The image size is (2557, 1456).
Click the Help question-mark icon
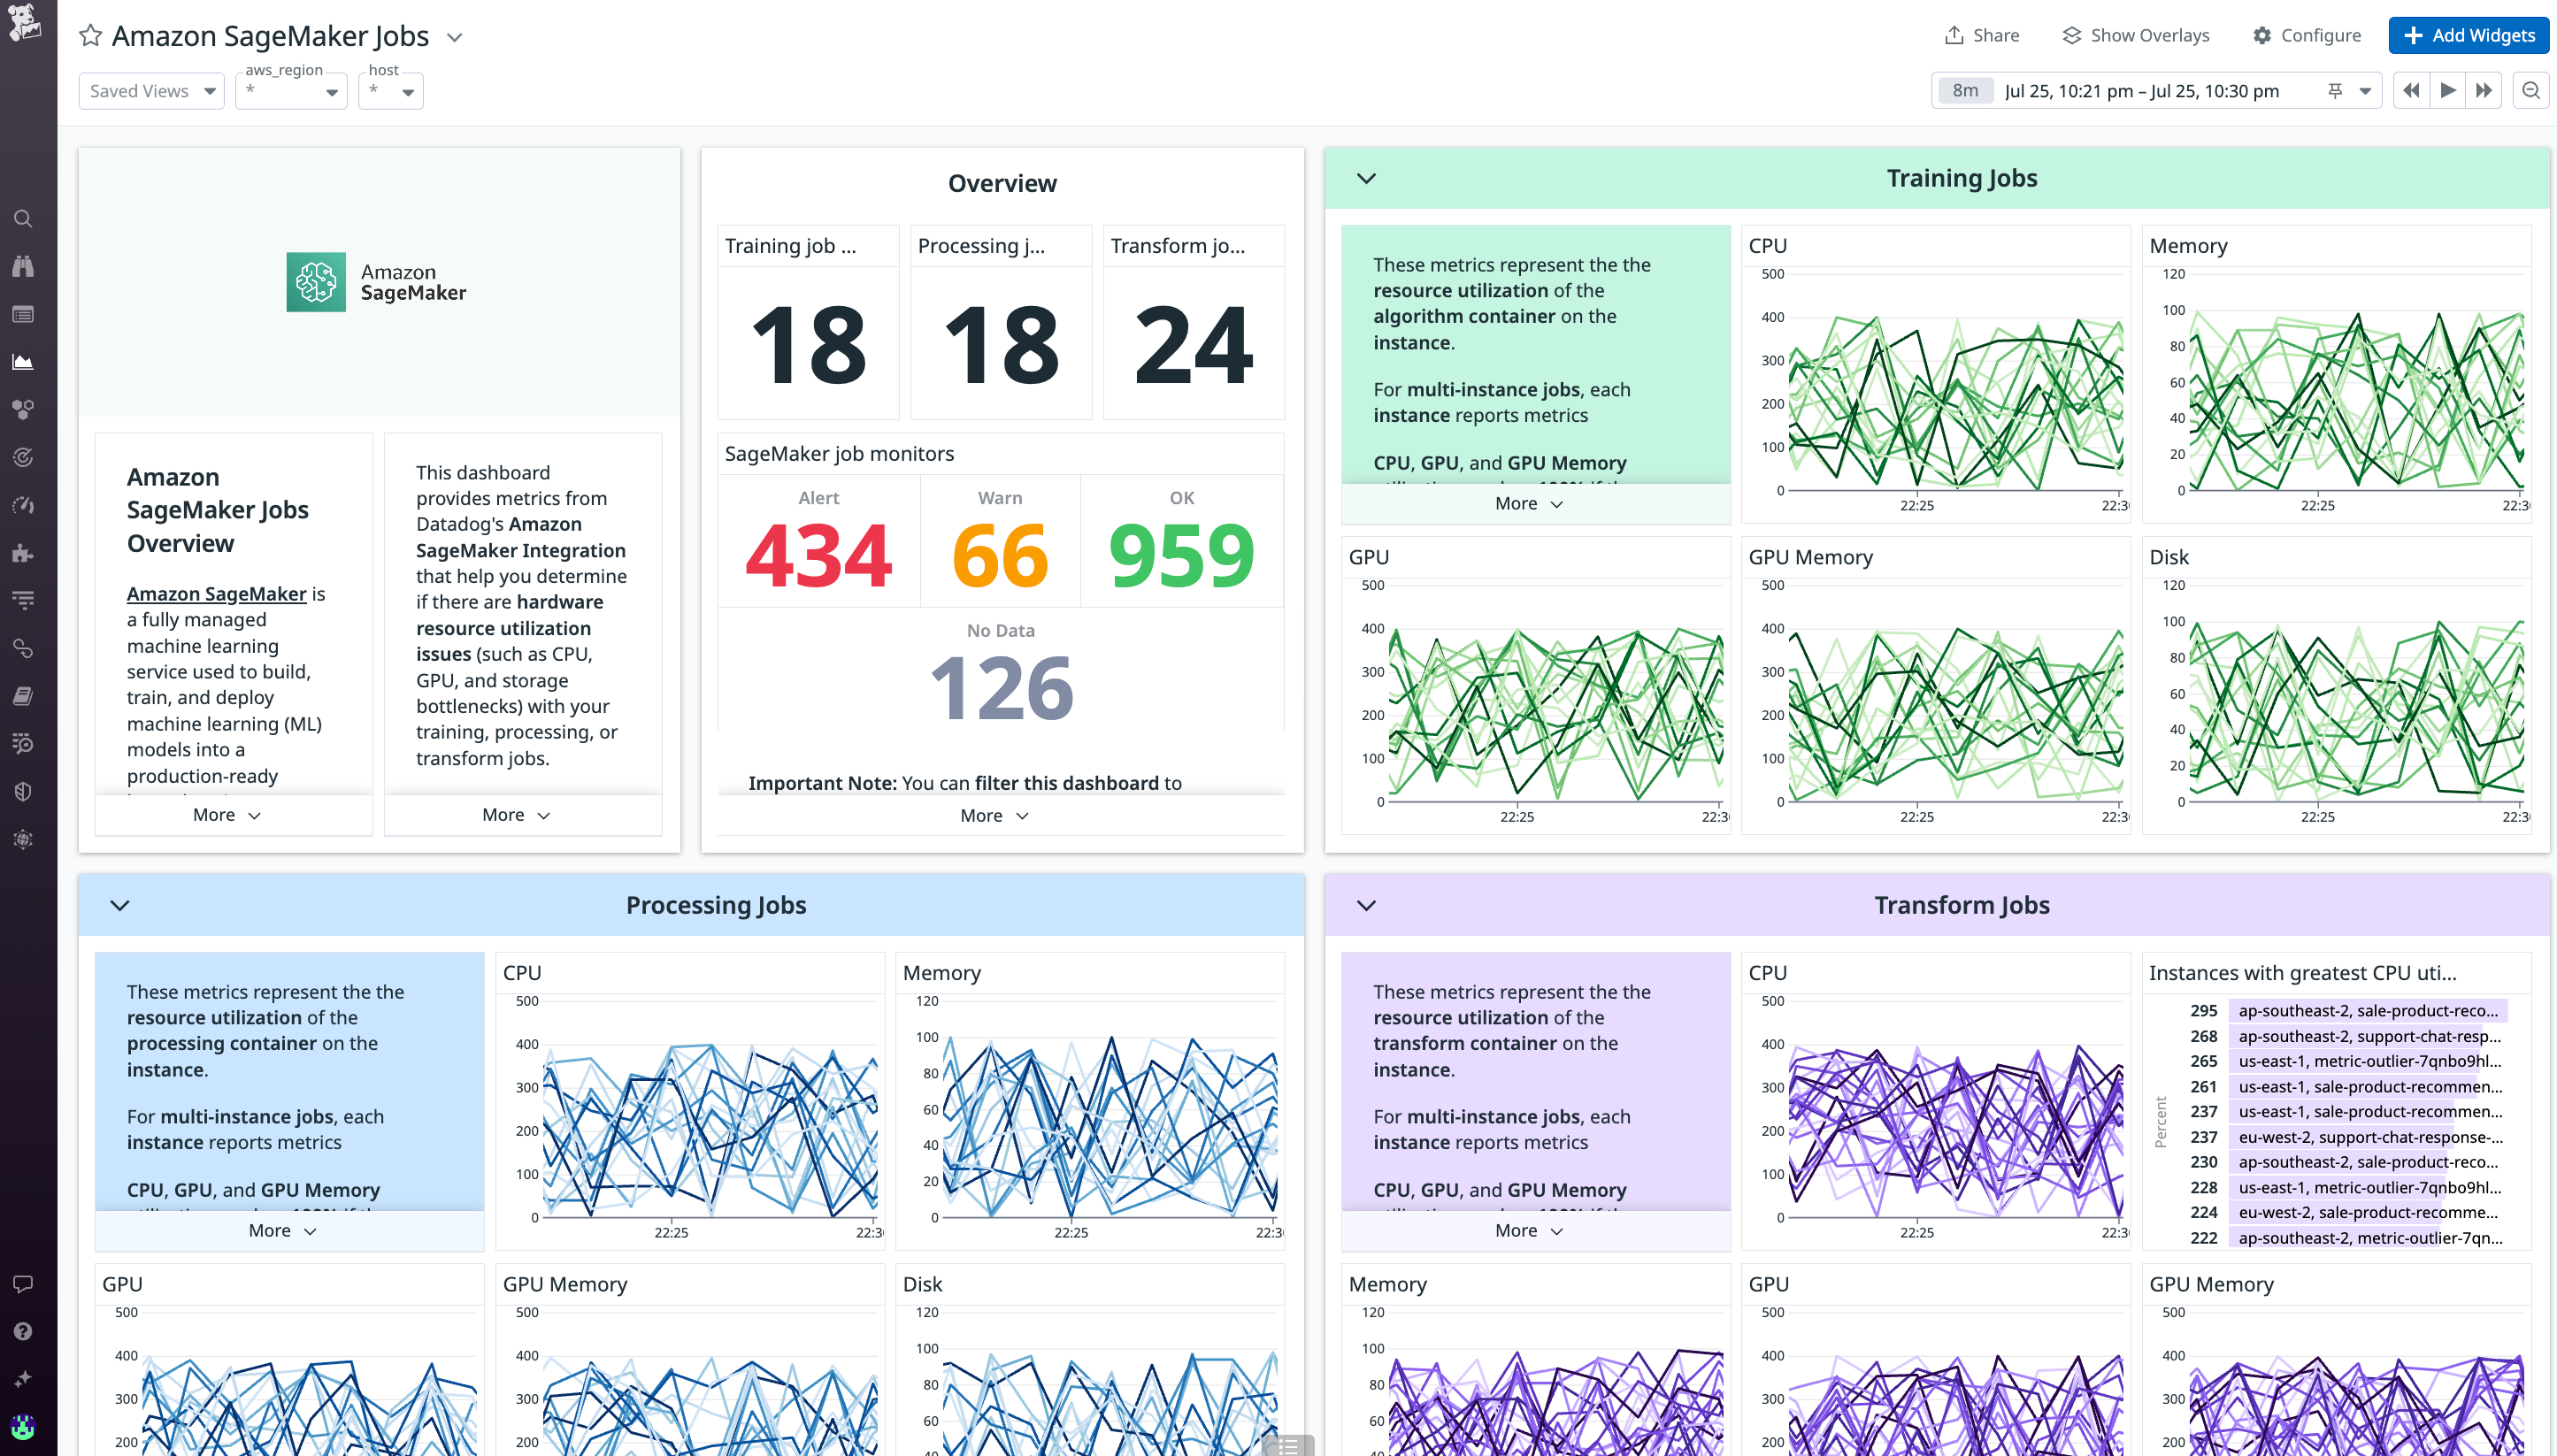(23, 1331)
